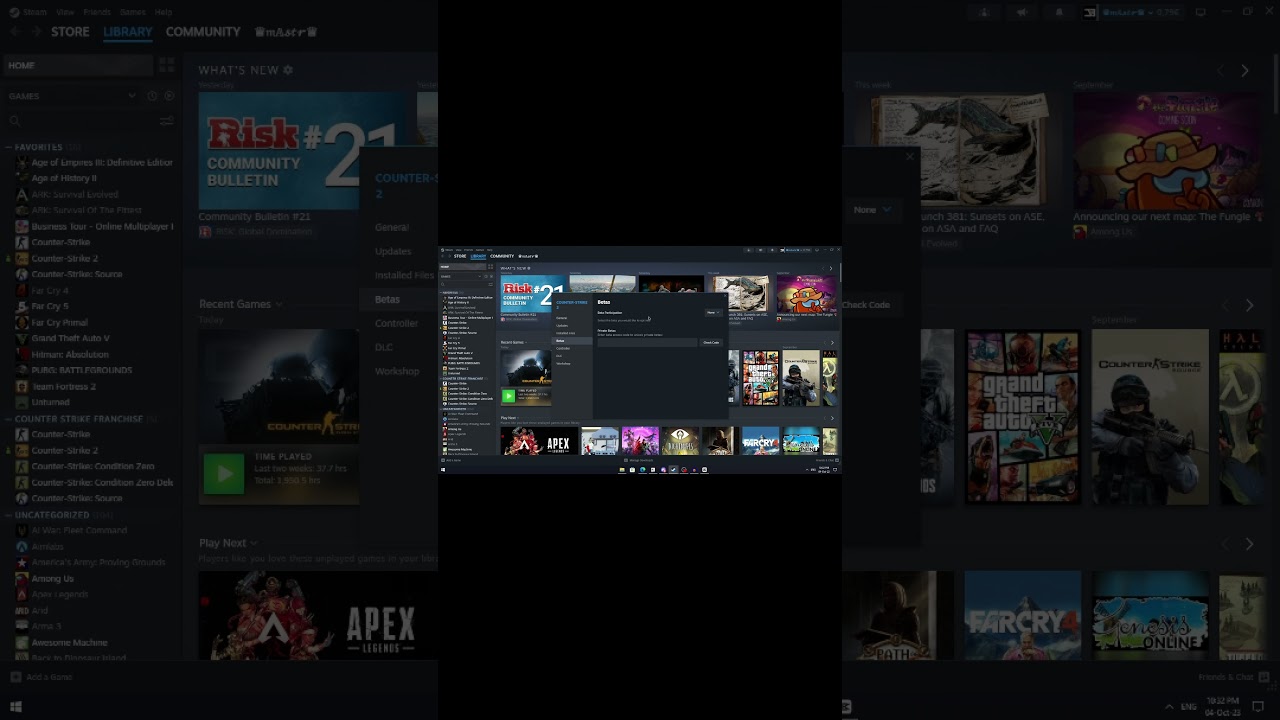The width and height of the screenshot is (1280, 720).
Task: Open Among Us Fungle news thumbnail, centered window
Action: [806, 293]
